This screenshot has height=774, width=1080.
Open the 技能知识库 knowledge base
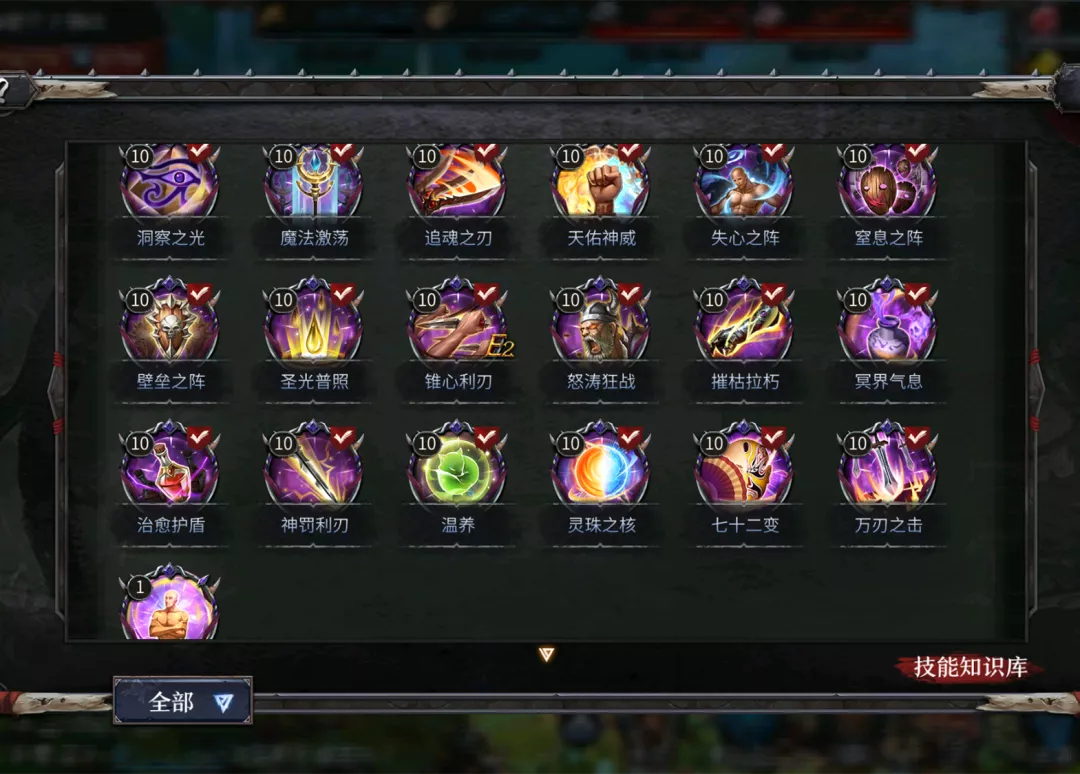click(x=970, y=667)
